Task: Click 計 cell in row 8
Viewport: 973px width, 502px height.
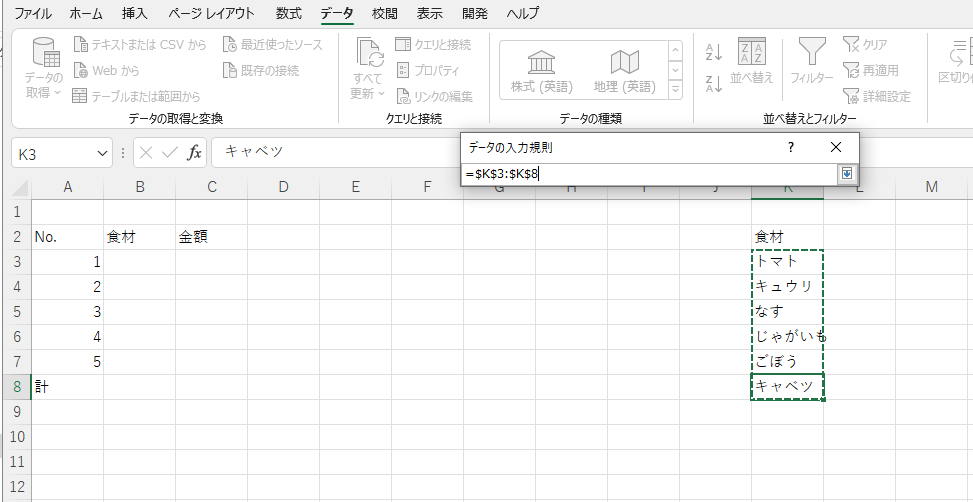Action: tap(68, 387)
